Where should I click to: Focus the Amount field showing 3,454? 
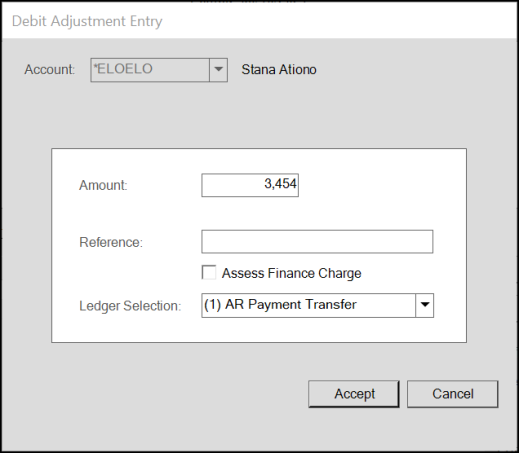[x=250, y=185]
